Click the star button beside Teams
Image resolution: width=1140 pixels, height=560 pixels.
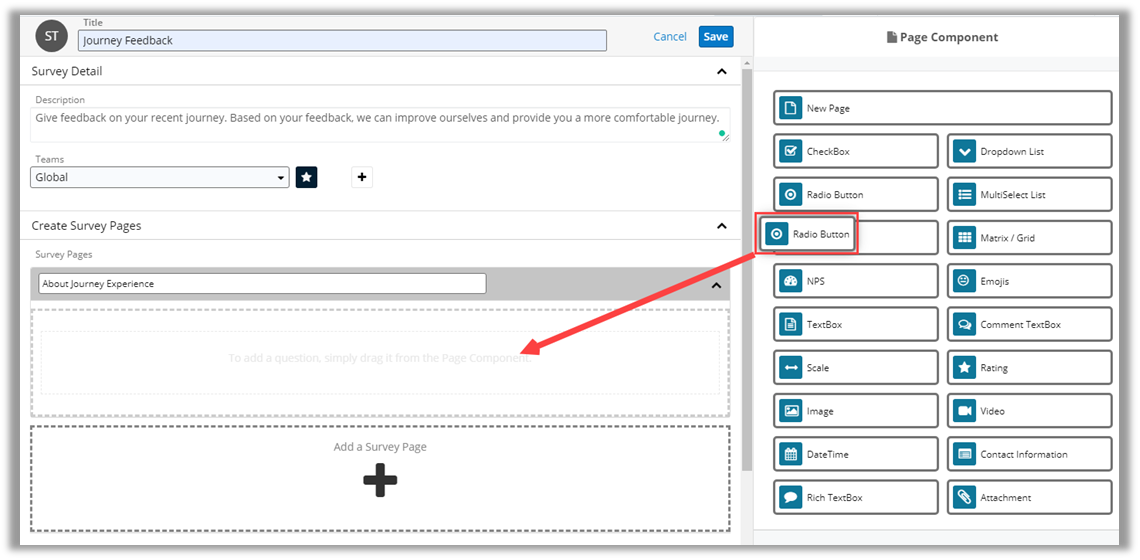[x=307, y=177]
